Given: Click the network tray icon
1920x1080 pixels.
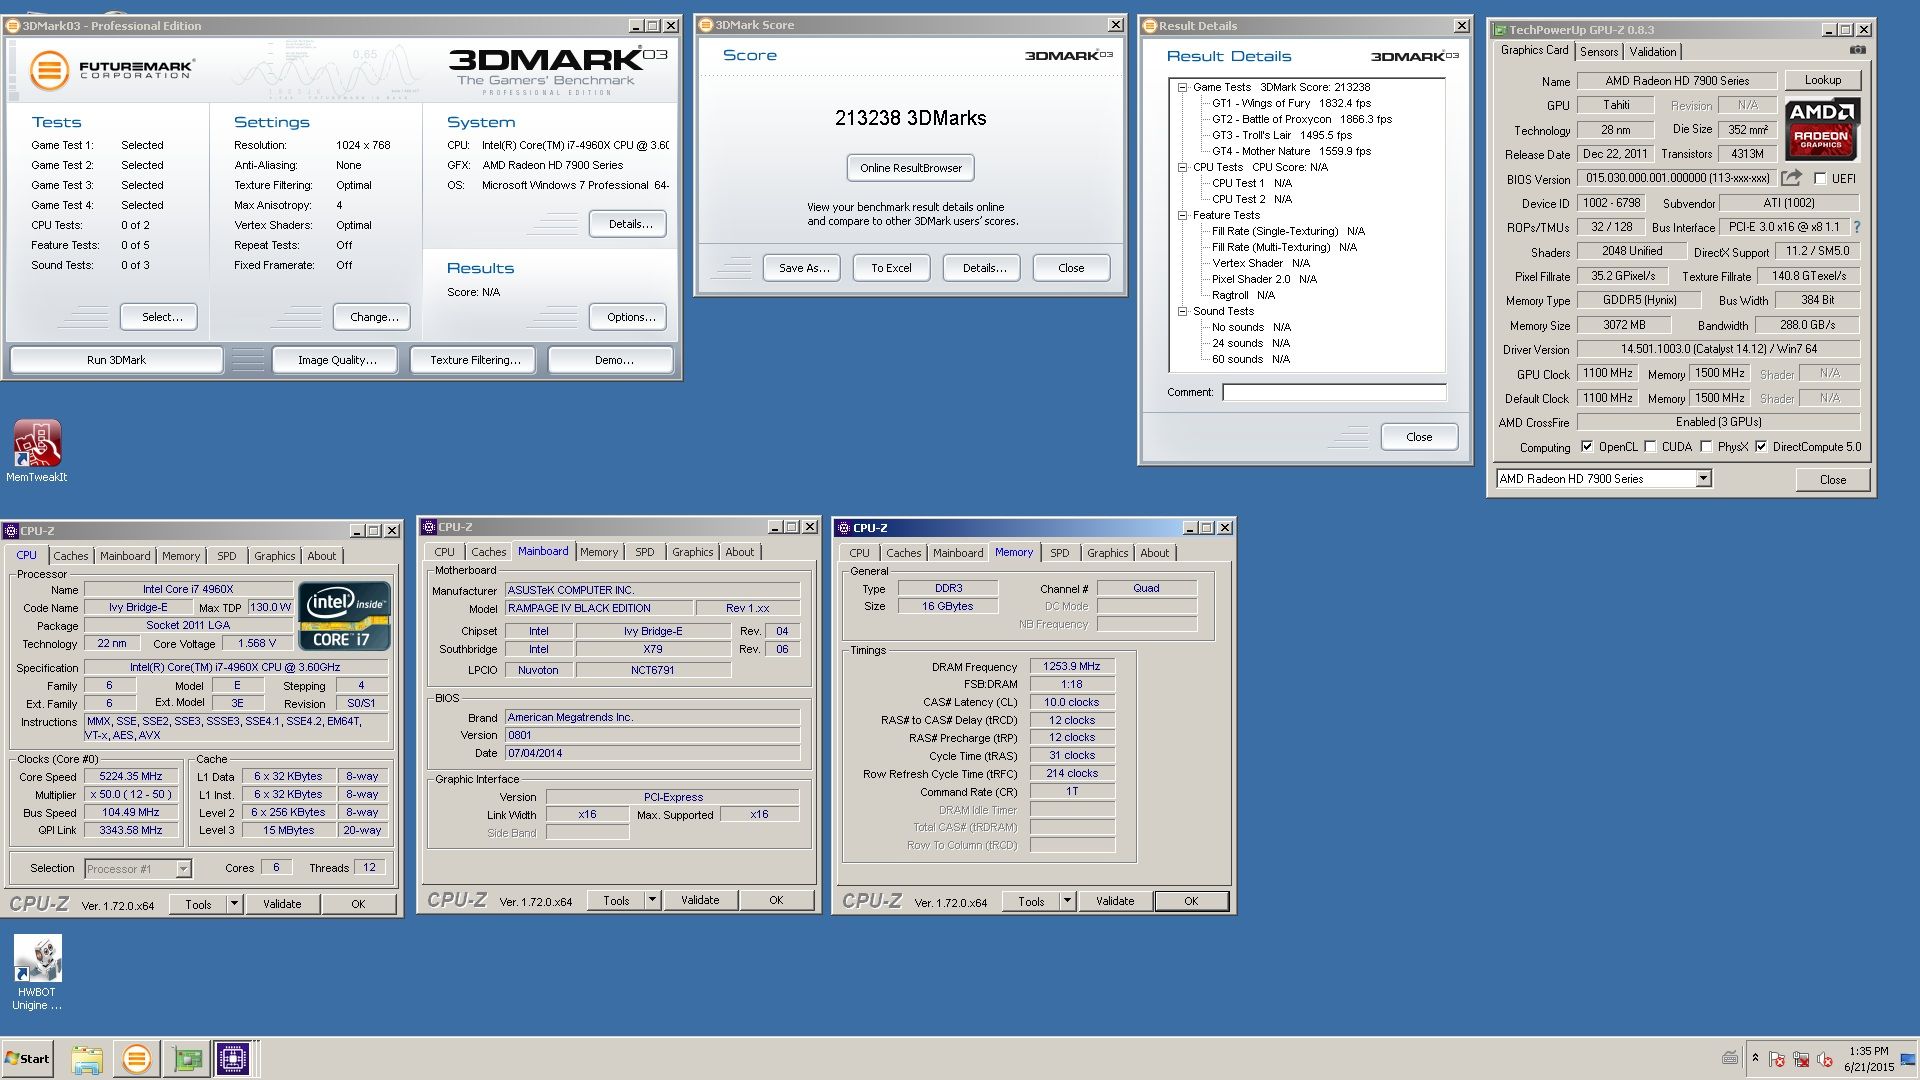Looking at the screenshot, I should point(1800,1059).
